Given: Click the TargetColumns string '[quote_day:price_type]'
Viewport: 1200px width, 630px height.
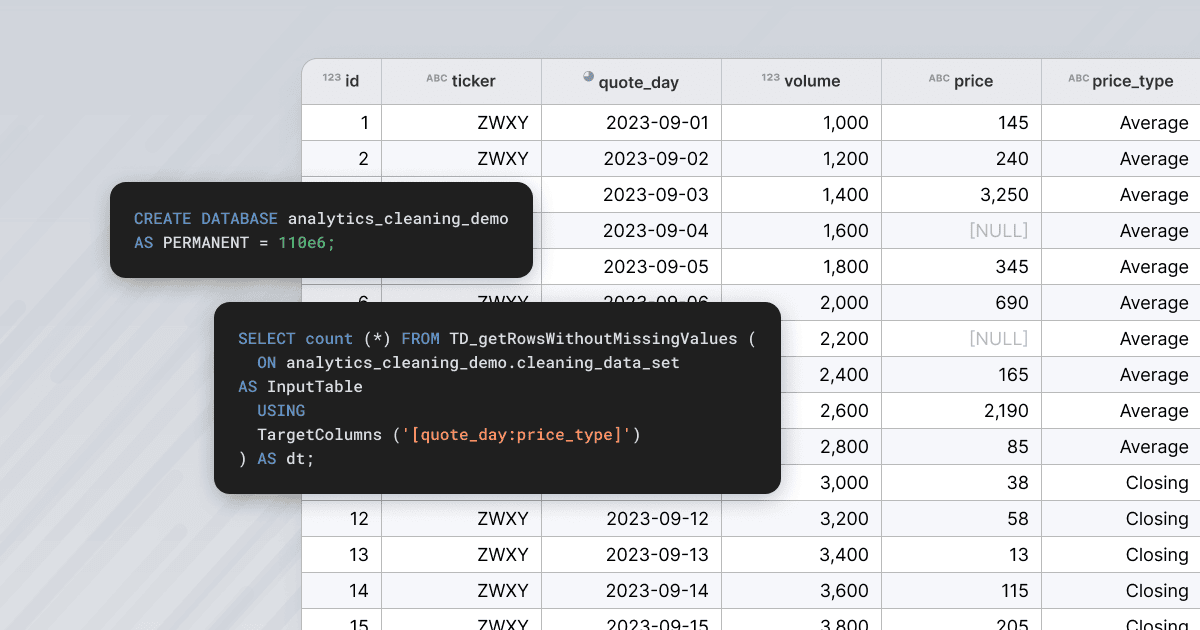Looking at the screenshot, I should point(519,435).
